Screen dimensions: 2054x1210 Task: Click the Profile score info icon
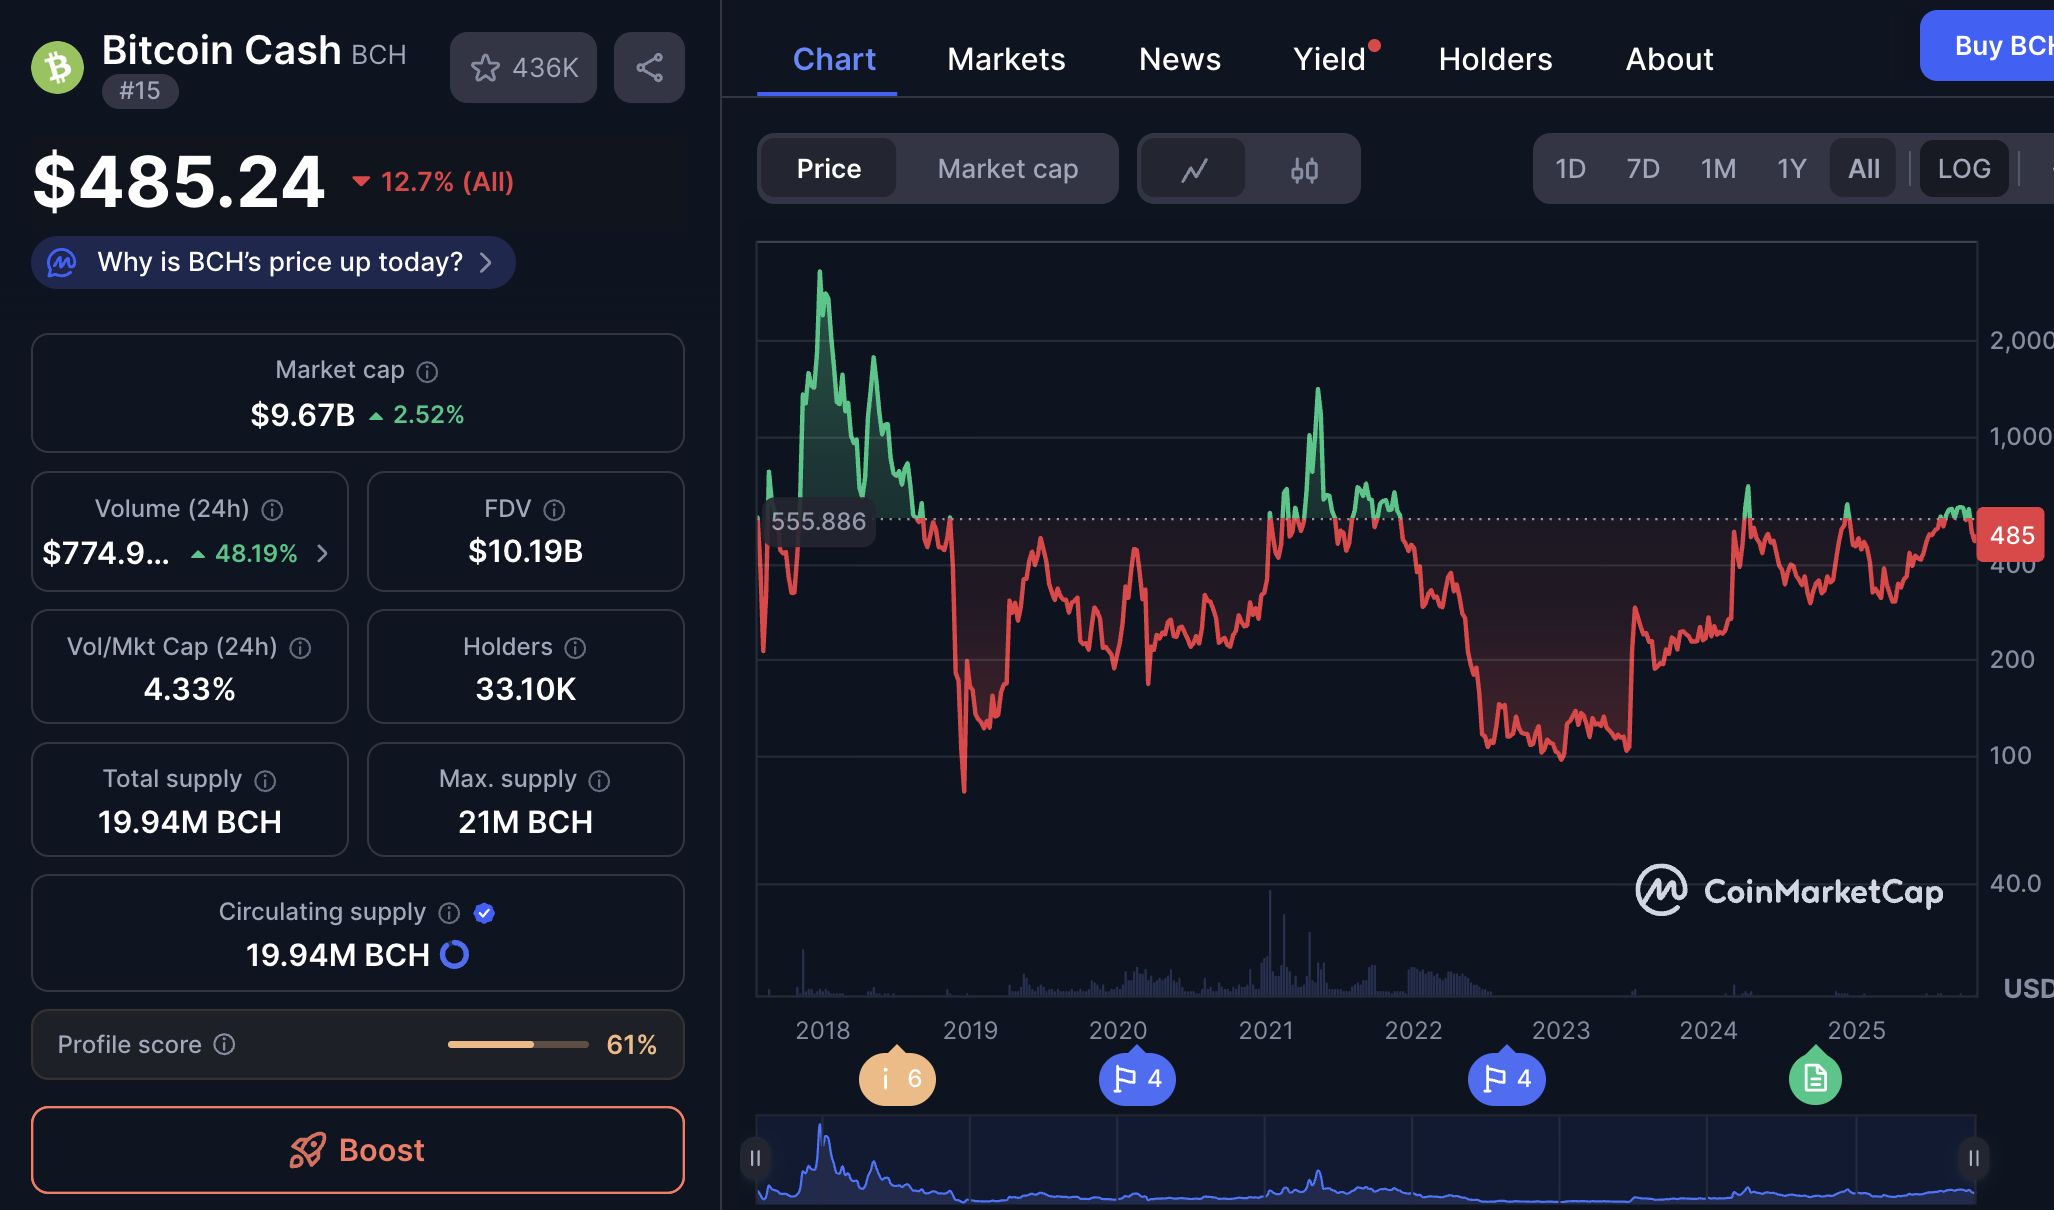click(225, 1044)
